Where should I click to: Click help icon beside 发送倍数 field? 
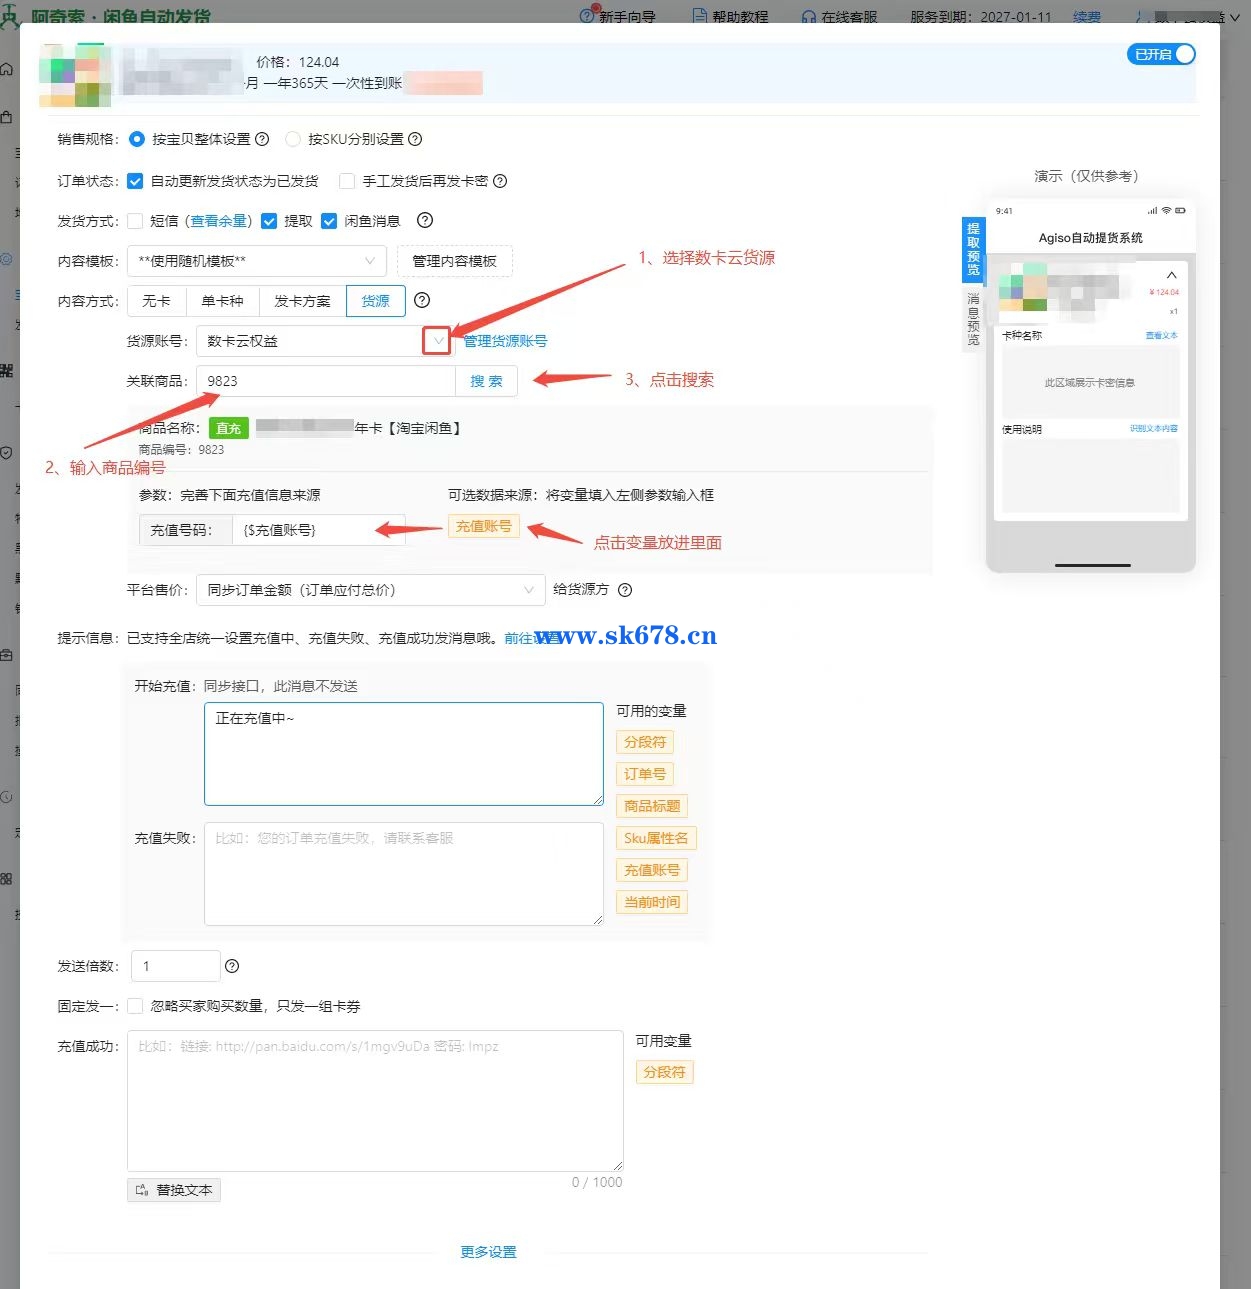point(232,966)
